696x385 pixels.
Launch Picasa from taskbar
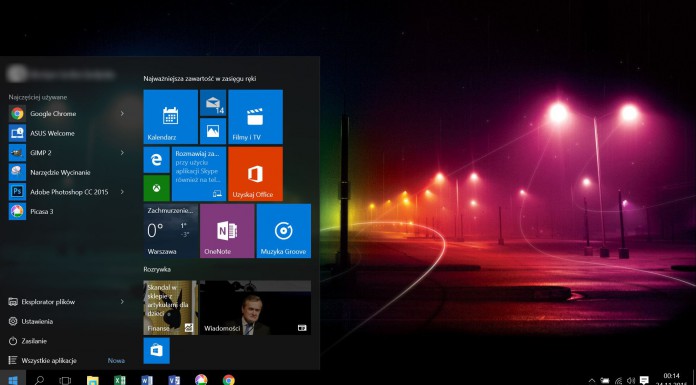click(201, 380)
